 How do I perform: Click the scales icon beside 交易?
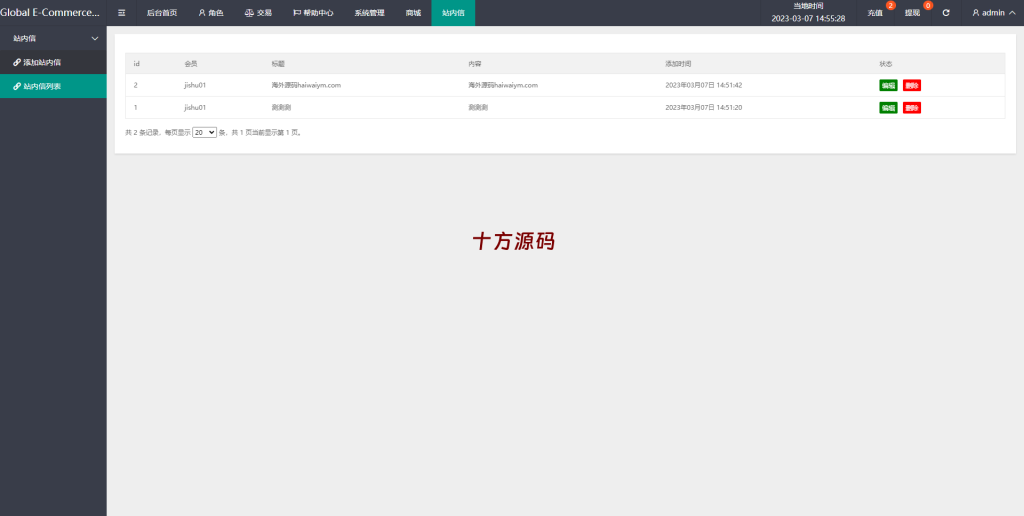point(249,13)
